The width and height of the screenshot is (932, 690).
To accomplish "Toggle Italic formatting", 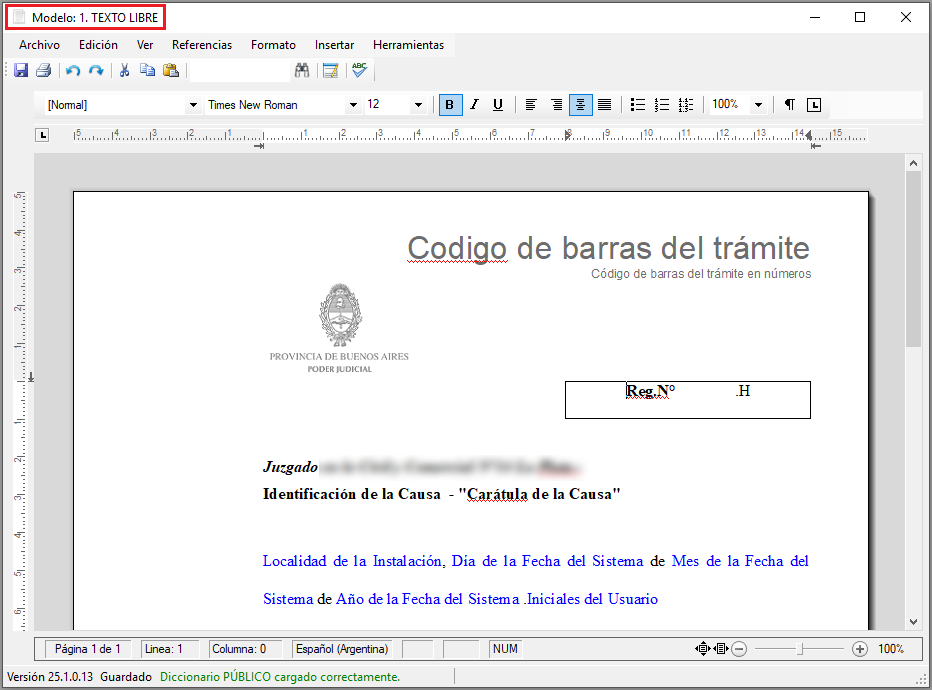I will pos(474,105).
